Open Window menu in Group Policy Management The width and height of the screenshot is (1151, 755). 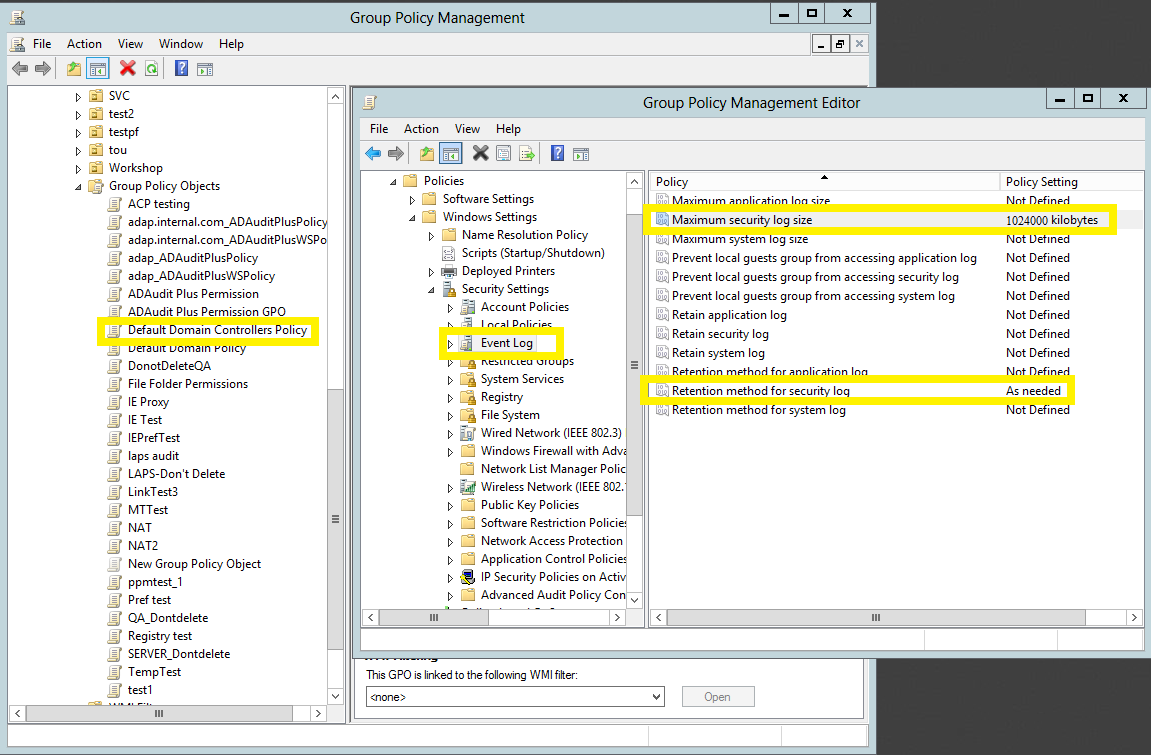coord(181,44)
